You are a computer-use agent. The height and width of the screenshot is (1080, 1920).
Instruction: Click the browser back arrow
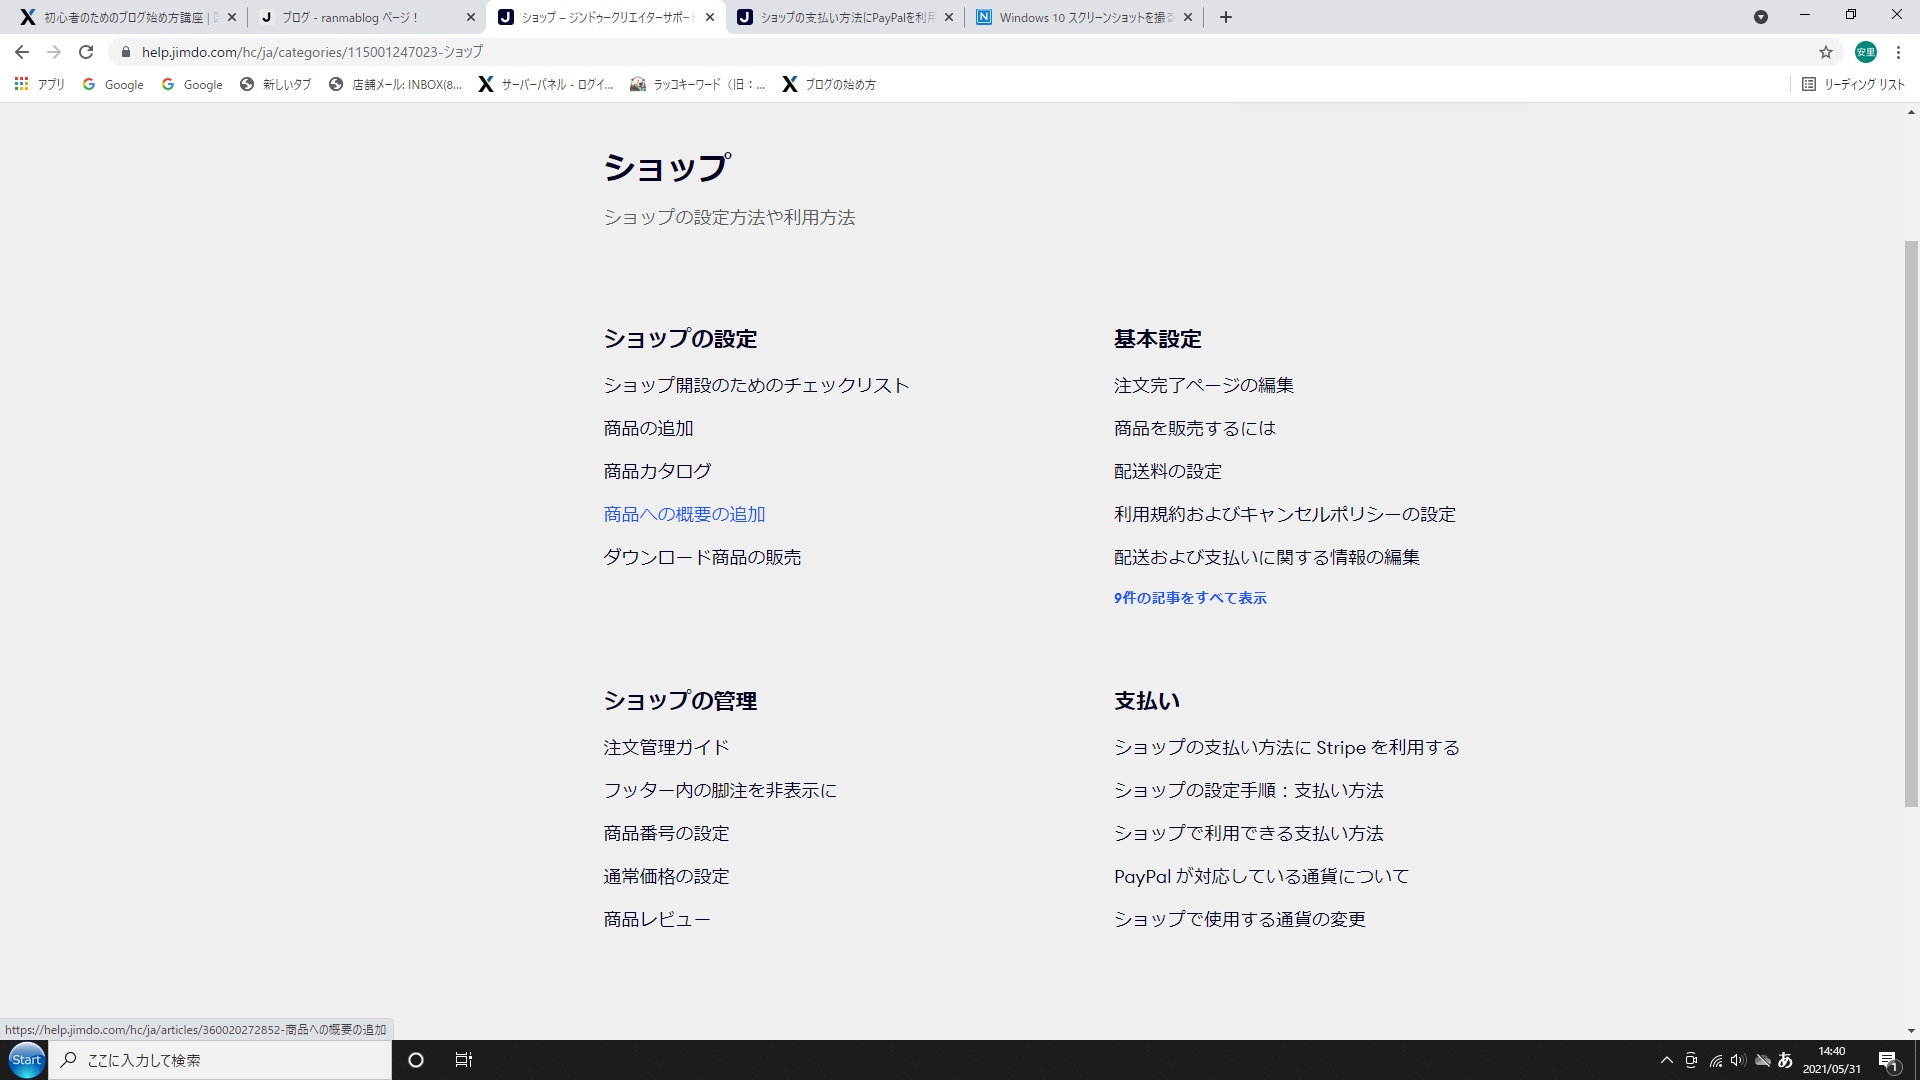click(22, 52)
